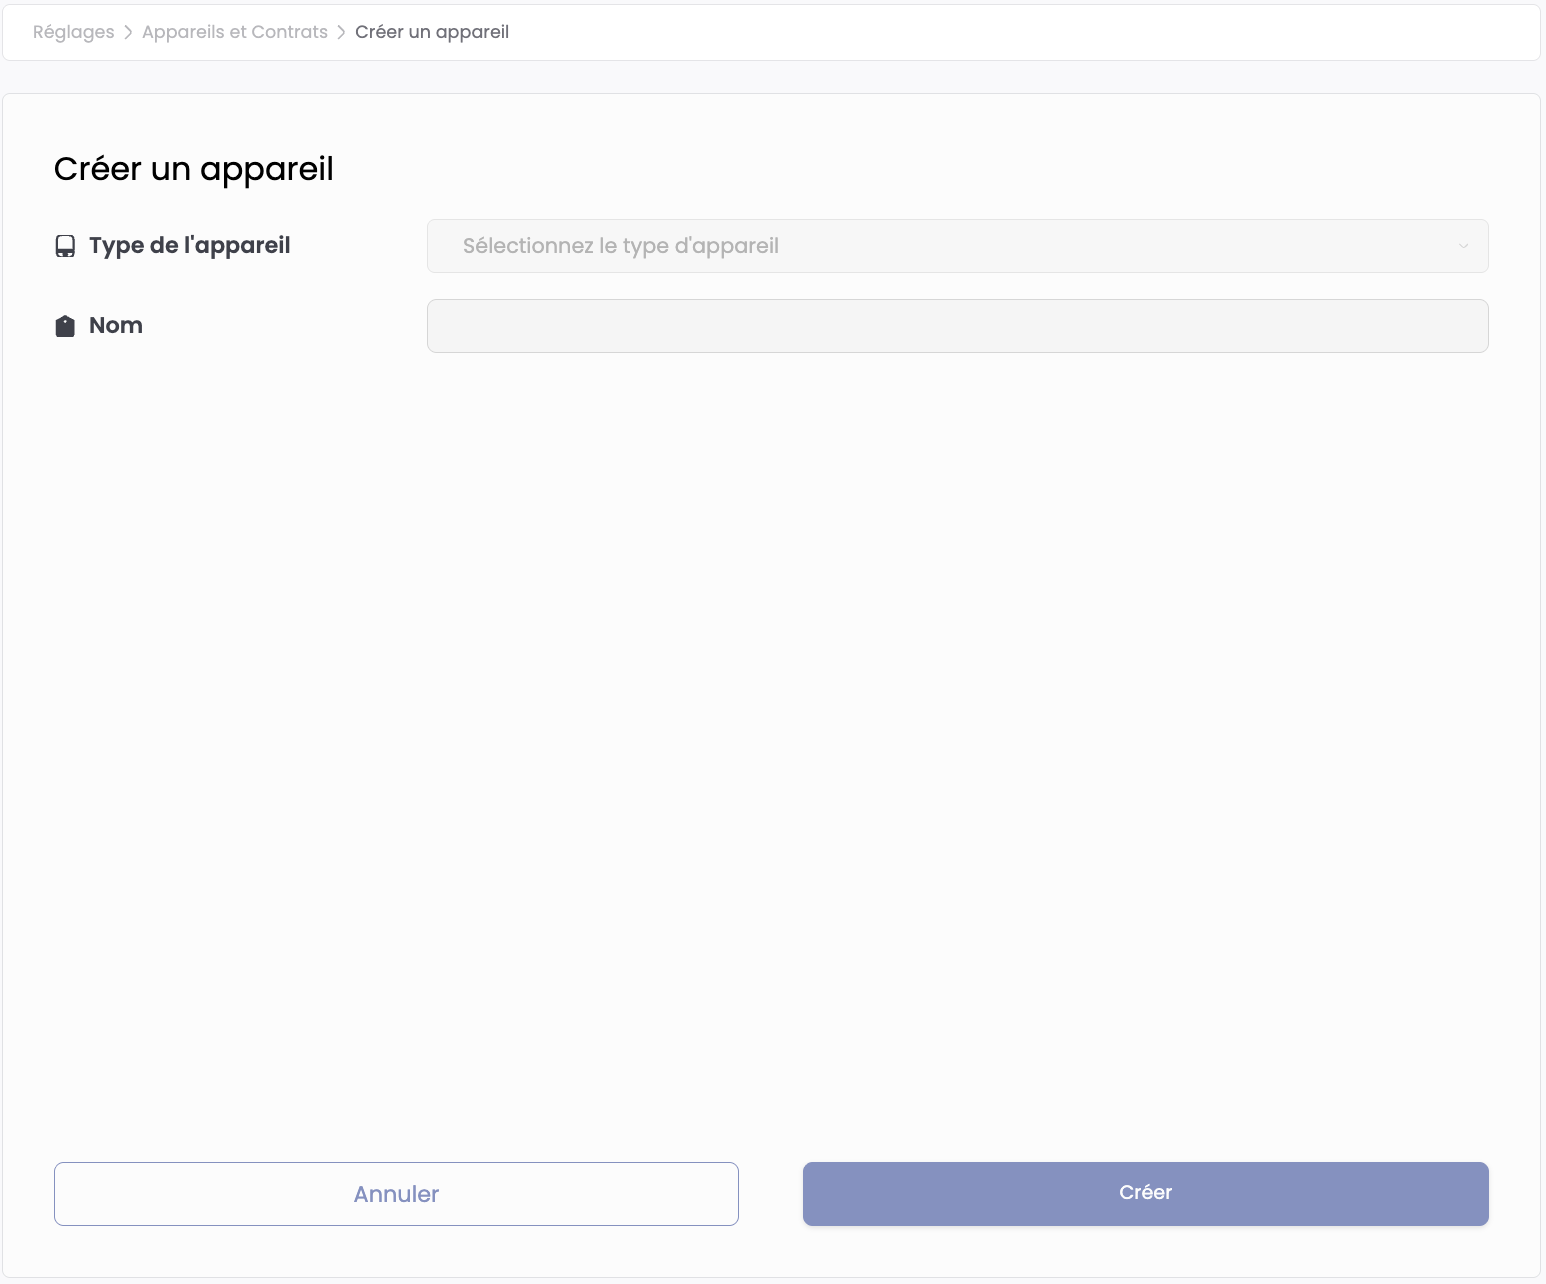This screenshot has height=1284, width=1546.
Task: Click the 'Nom' field label
Action: (x=116, y=326)
